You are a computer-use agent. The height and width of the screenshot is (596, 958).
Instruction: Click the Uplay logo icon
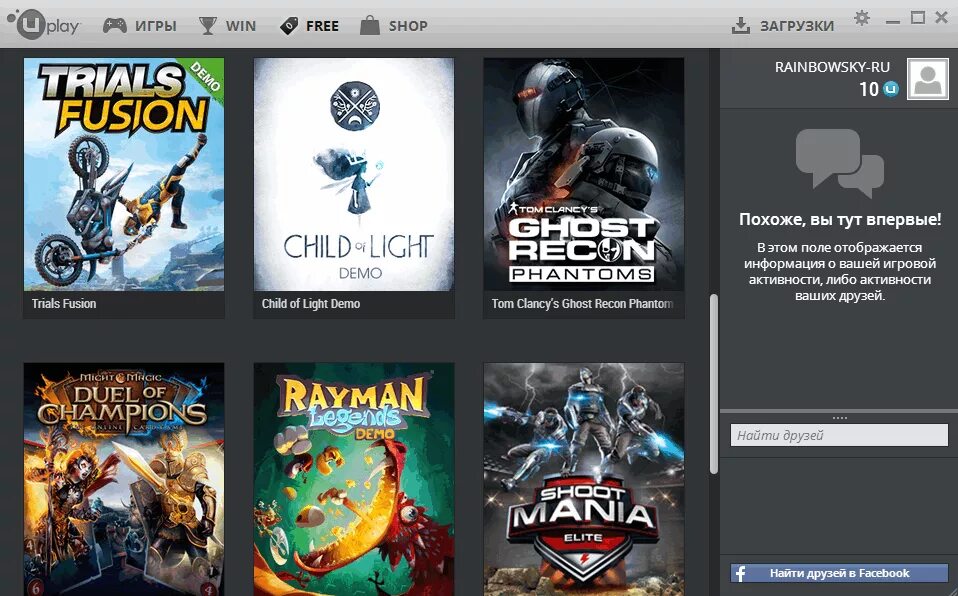tap(43, 24)
